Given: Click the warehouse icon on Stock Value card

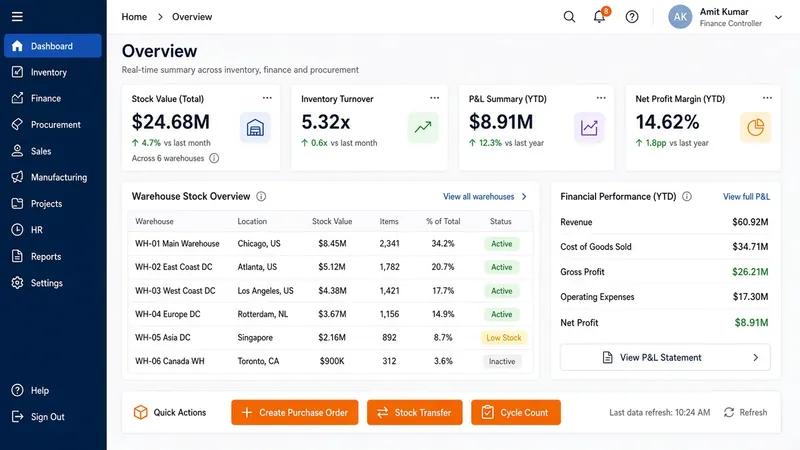Looking at the screenshot, I should [x=255, y=128].
